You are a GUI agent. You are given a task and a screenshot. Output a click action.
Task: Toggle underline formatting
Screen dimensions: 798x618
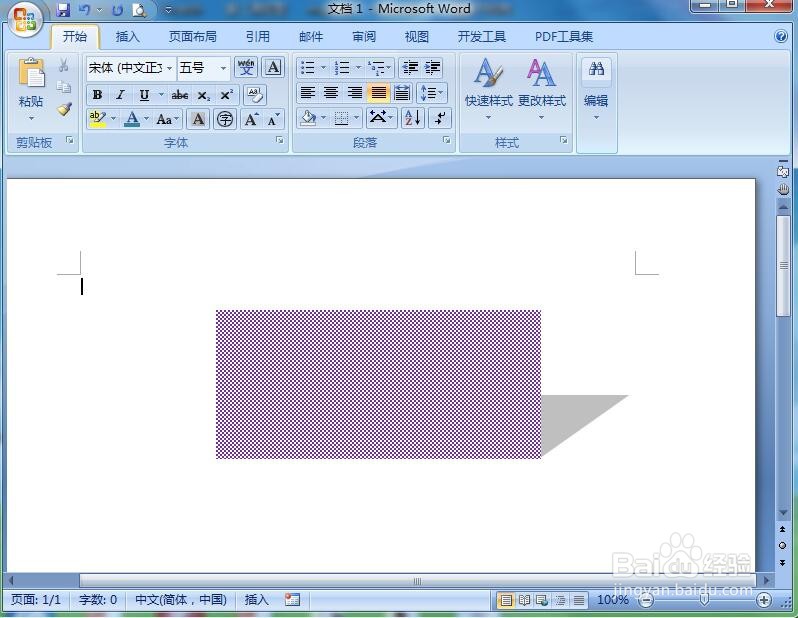tap(144, 95)
